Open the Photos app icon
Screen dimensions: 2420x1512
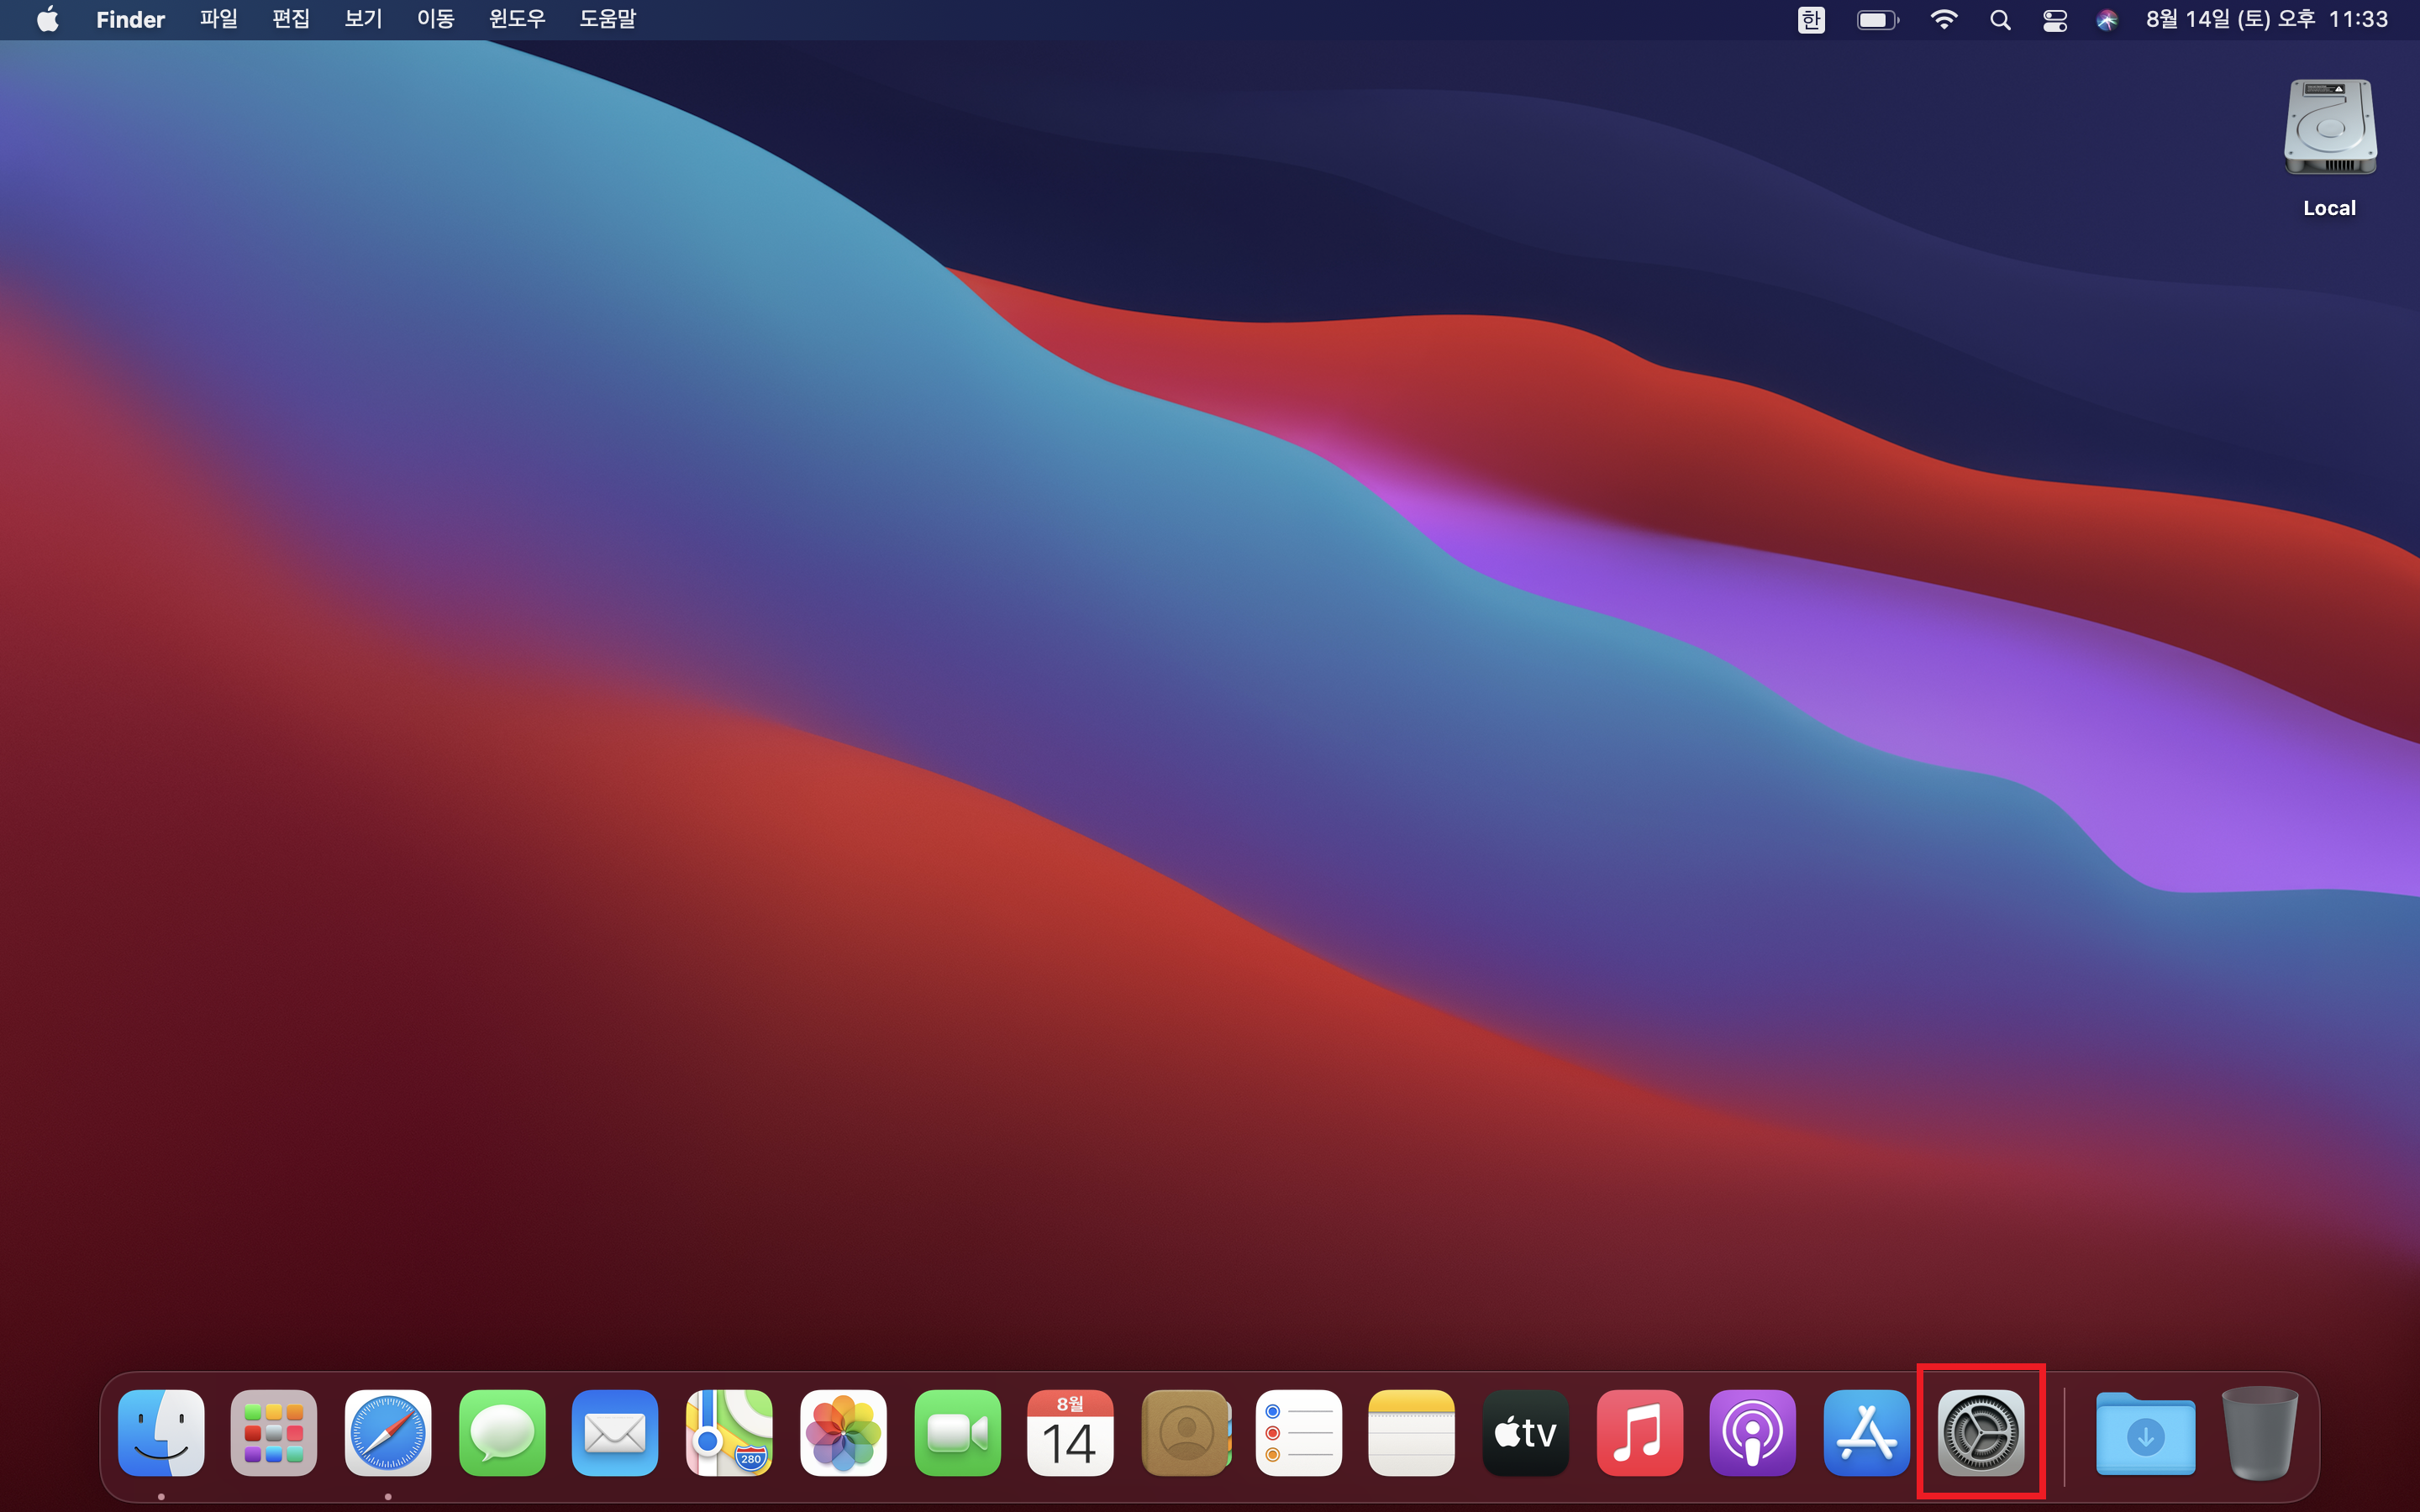pos(843,1432)
